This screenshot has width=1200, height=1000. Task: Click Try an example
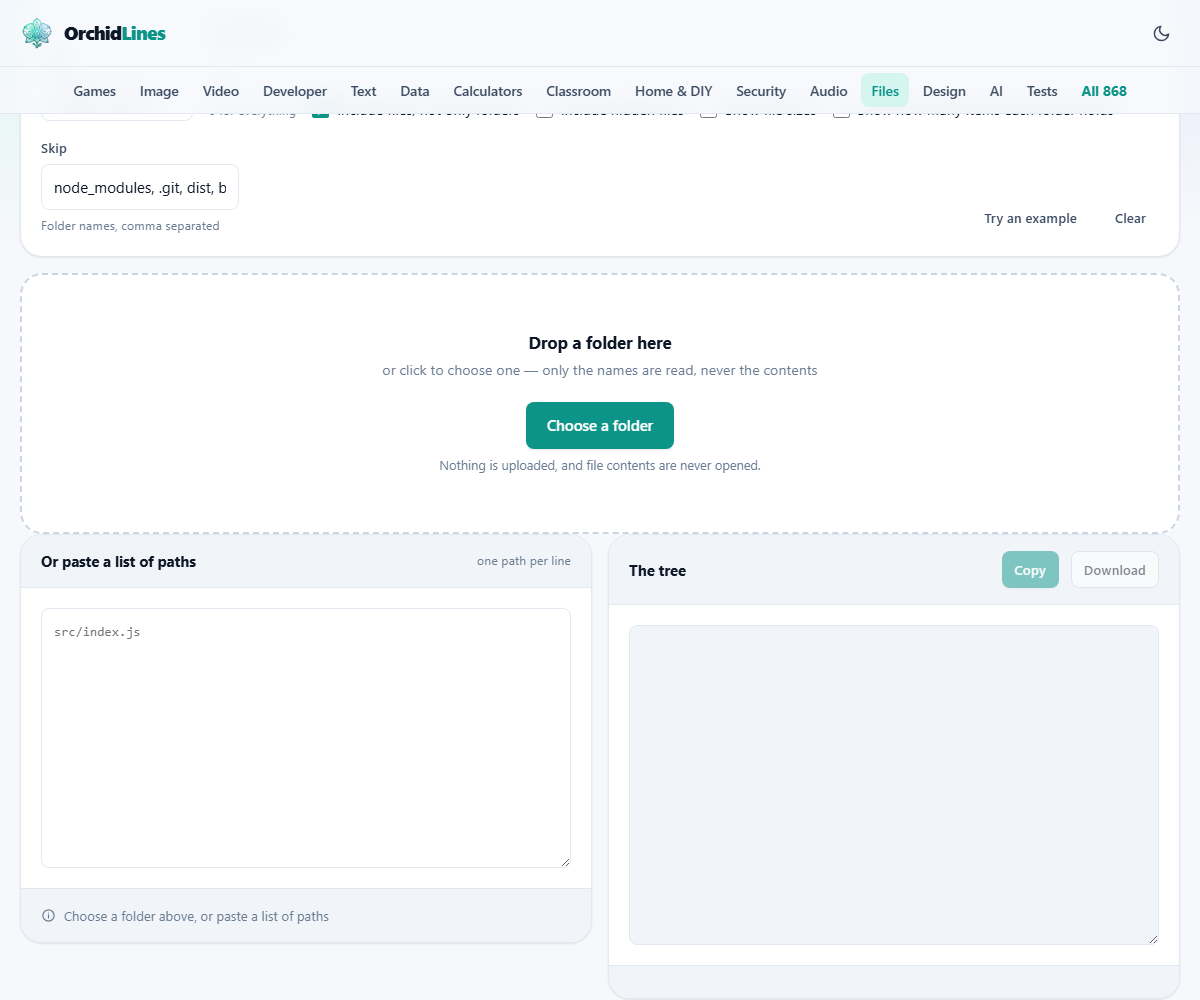click(x=1030, y=218)
